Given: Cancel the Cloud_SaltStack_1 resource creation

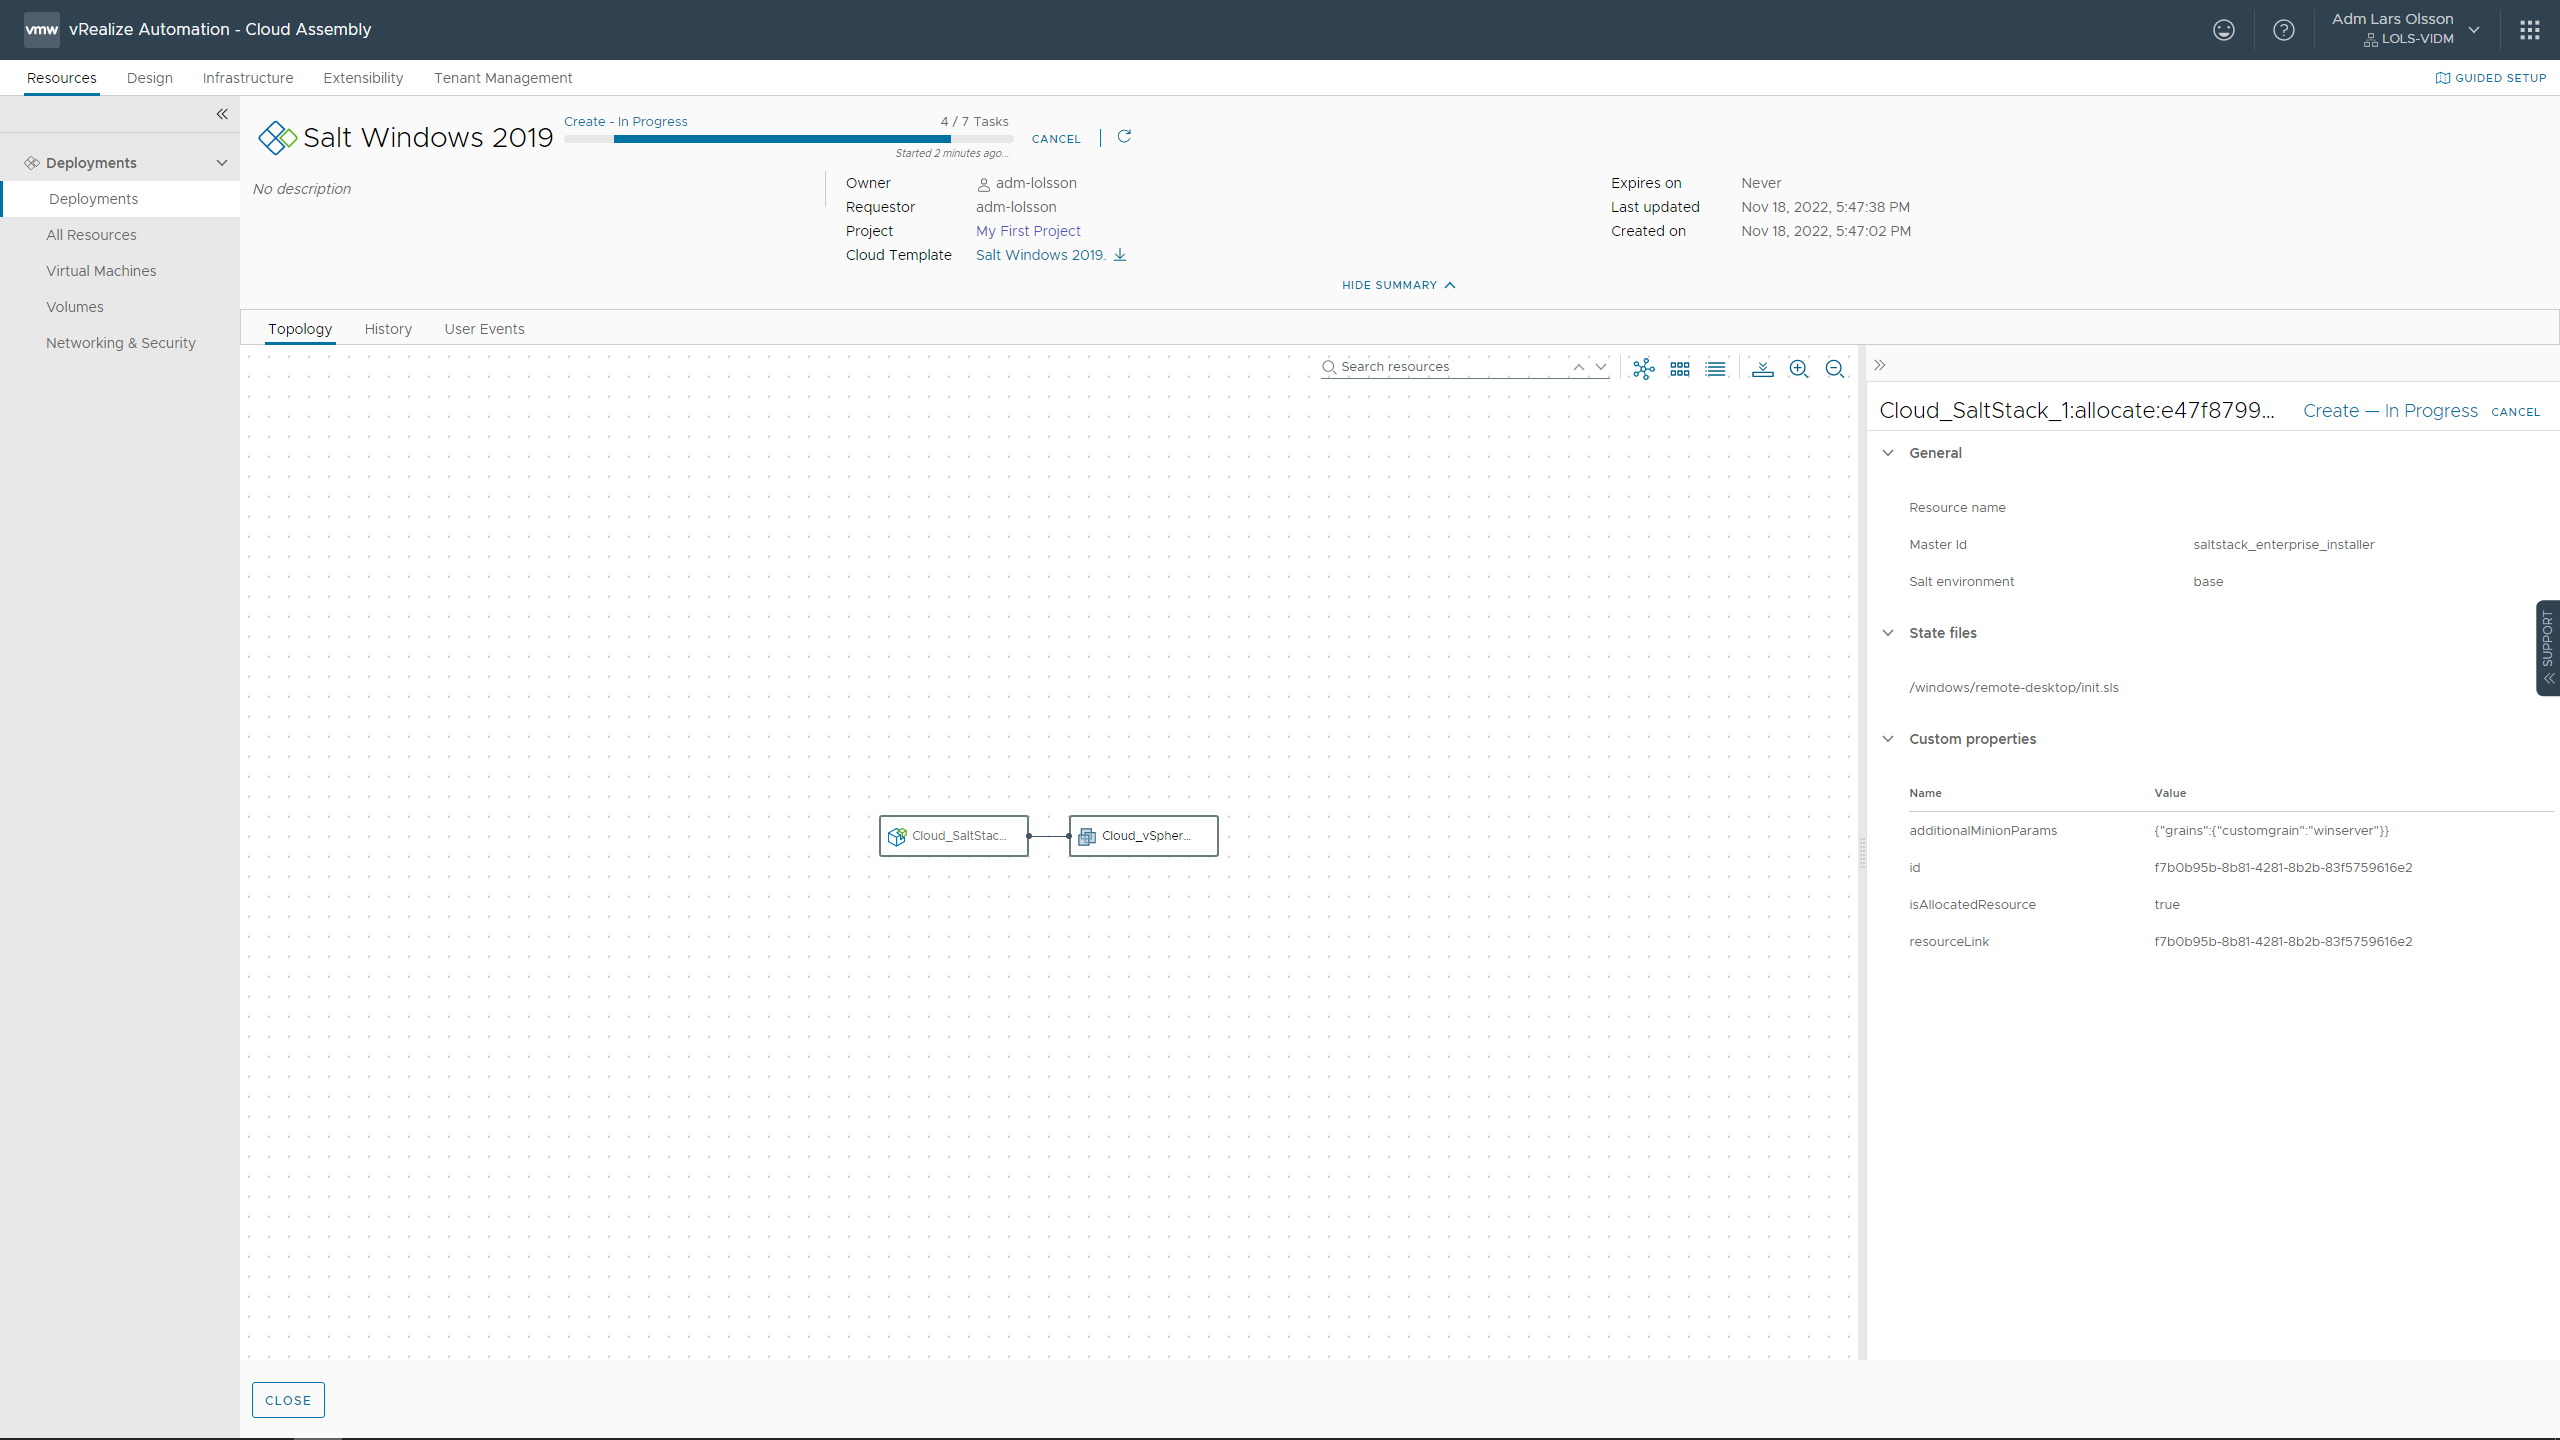Looking at the screenshot, I should point(2516,412).
